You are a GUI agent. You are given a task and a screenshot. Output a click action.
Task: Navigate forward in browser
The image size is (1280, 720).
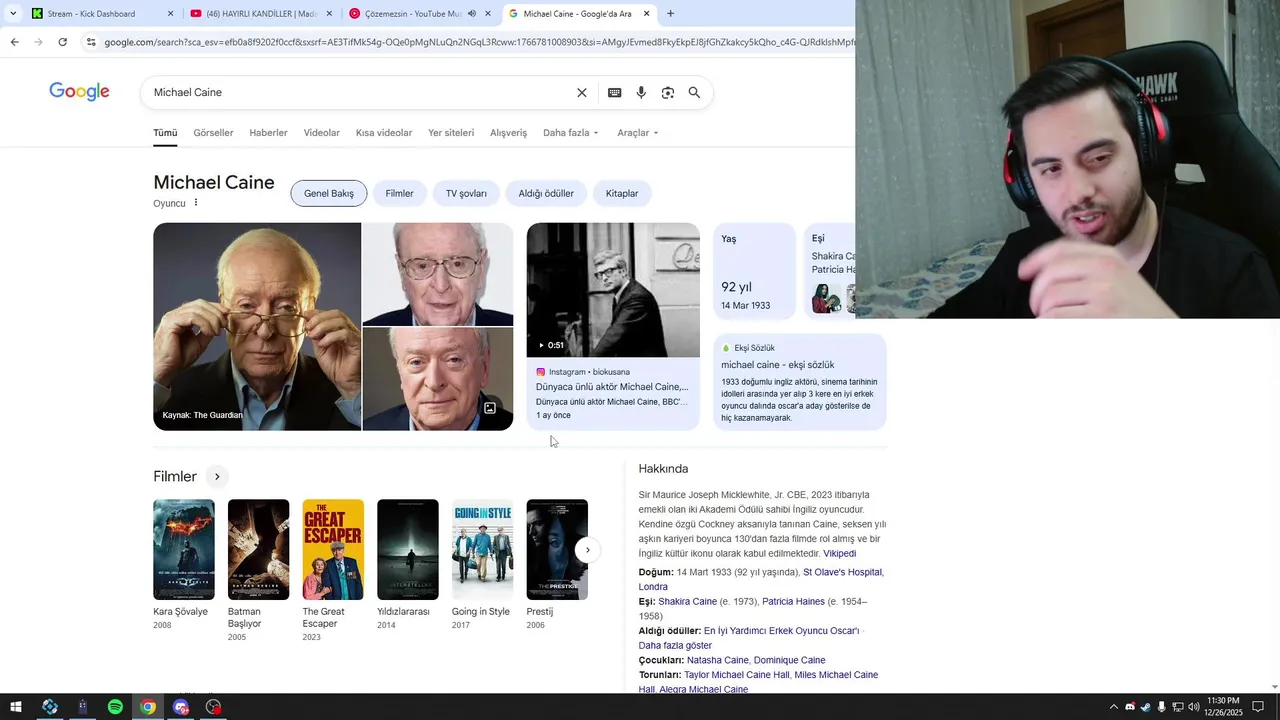(38, 42)
